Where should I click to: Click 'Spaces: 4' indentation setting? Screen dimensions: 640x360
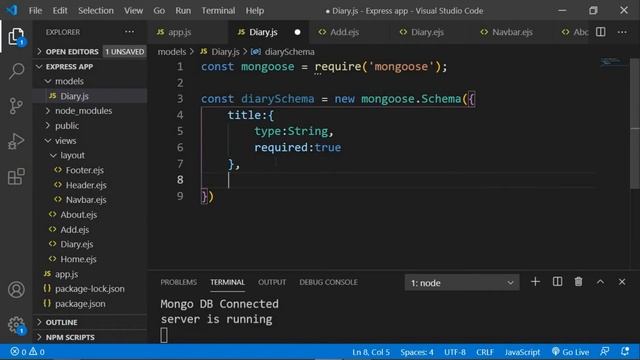tap(417, 352)
